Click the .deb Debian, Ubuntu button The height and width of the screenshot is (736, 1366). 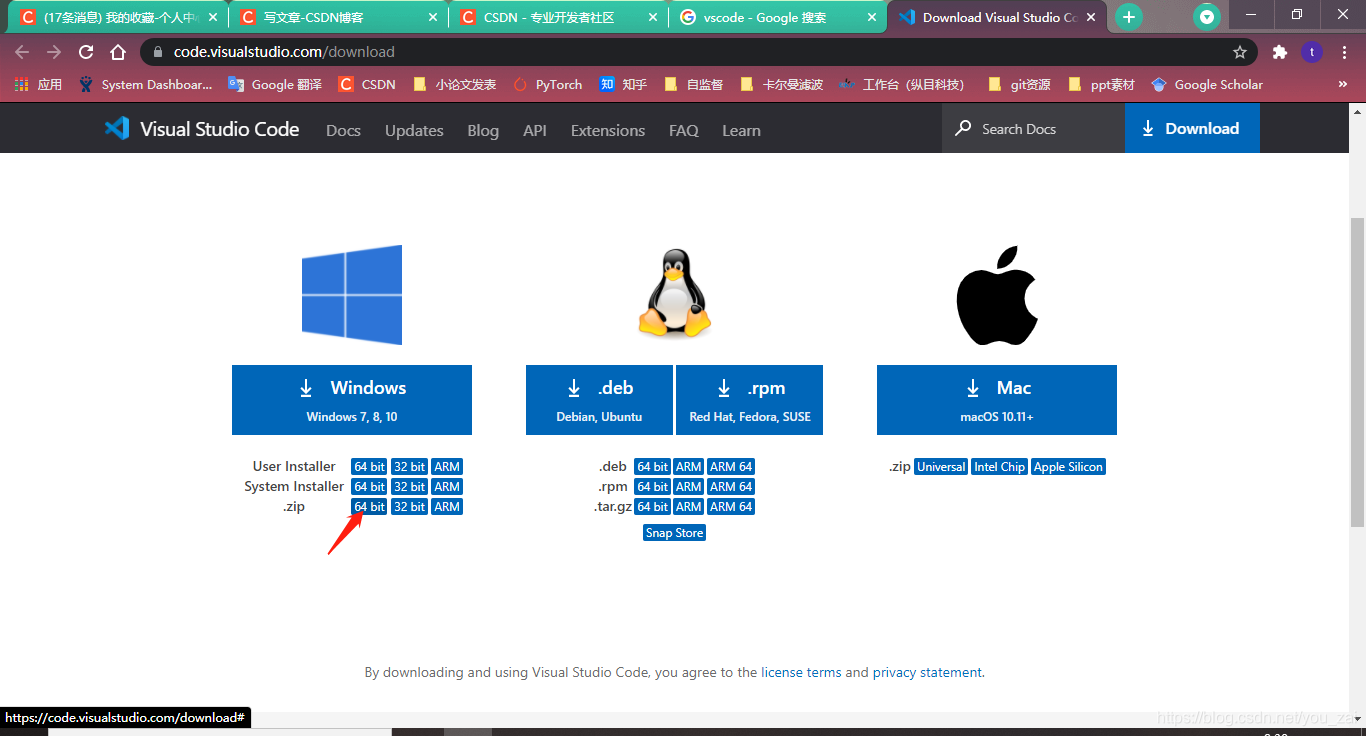(x=600, y=400)
